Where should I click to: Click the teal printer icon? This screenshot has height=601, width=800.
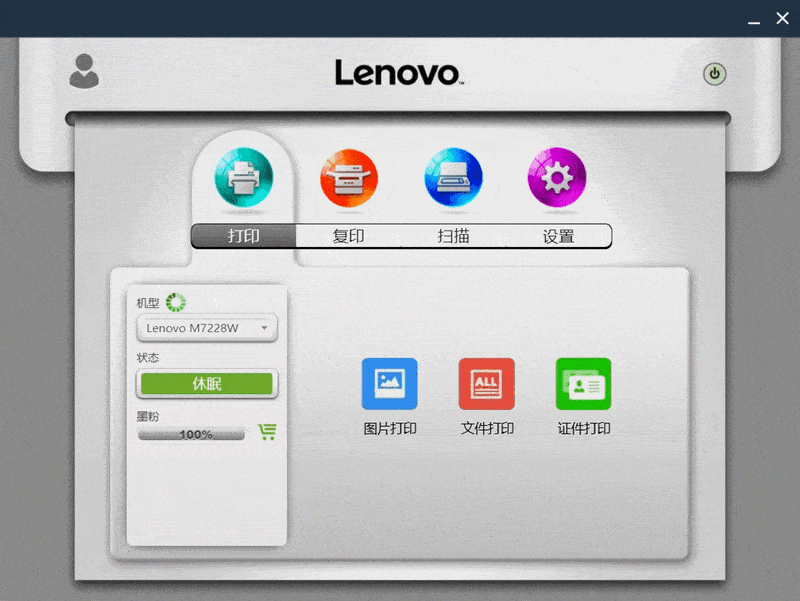(244, 178)
